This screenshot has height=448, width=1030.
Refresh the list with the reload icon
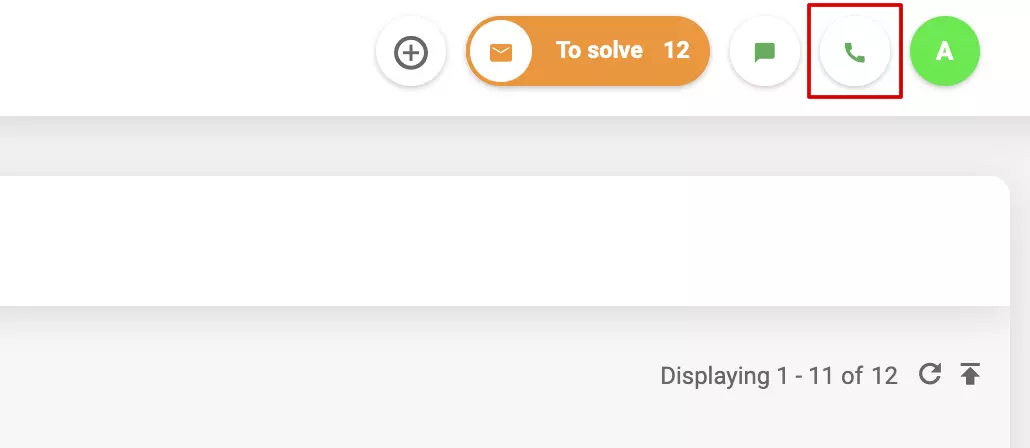(930, 375)
